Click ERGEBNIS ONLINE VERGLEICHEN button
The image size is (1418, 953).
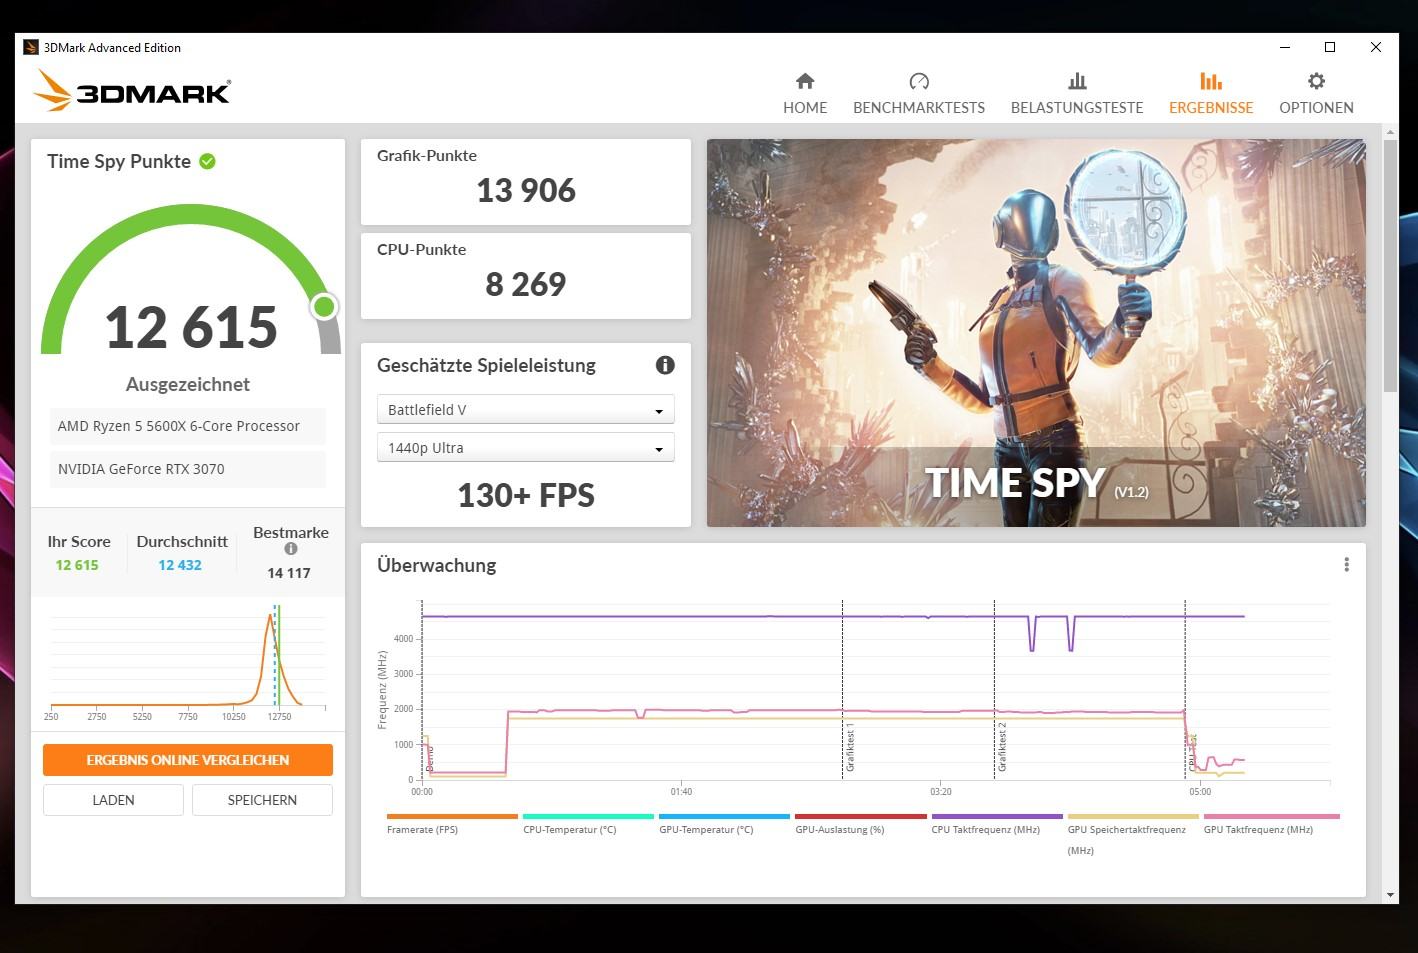[x=188, y=760]
